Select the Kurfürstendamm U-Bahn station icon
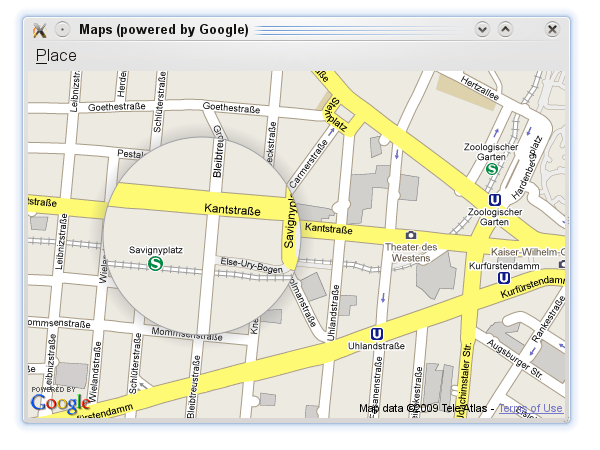 tap(504, 277)
